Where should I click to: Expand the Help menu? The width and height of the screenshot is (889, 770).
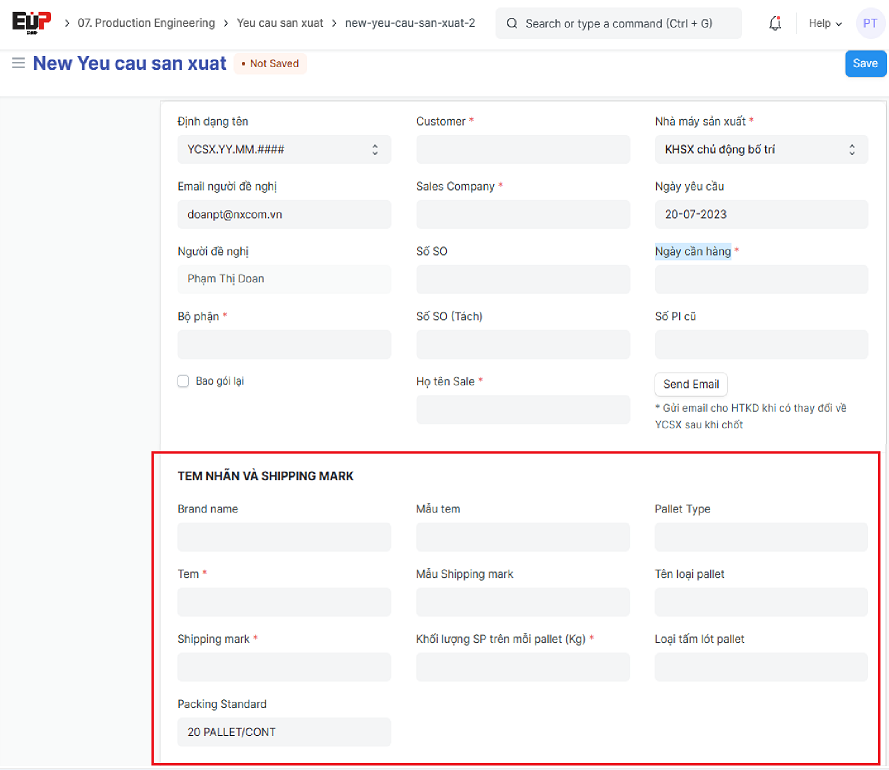825,23
